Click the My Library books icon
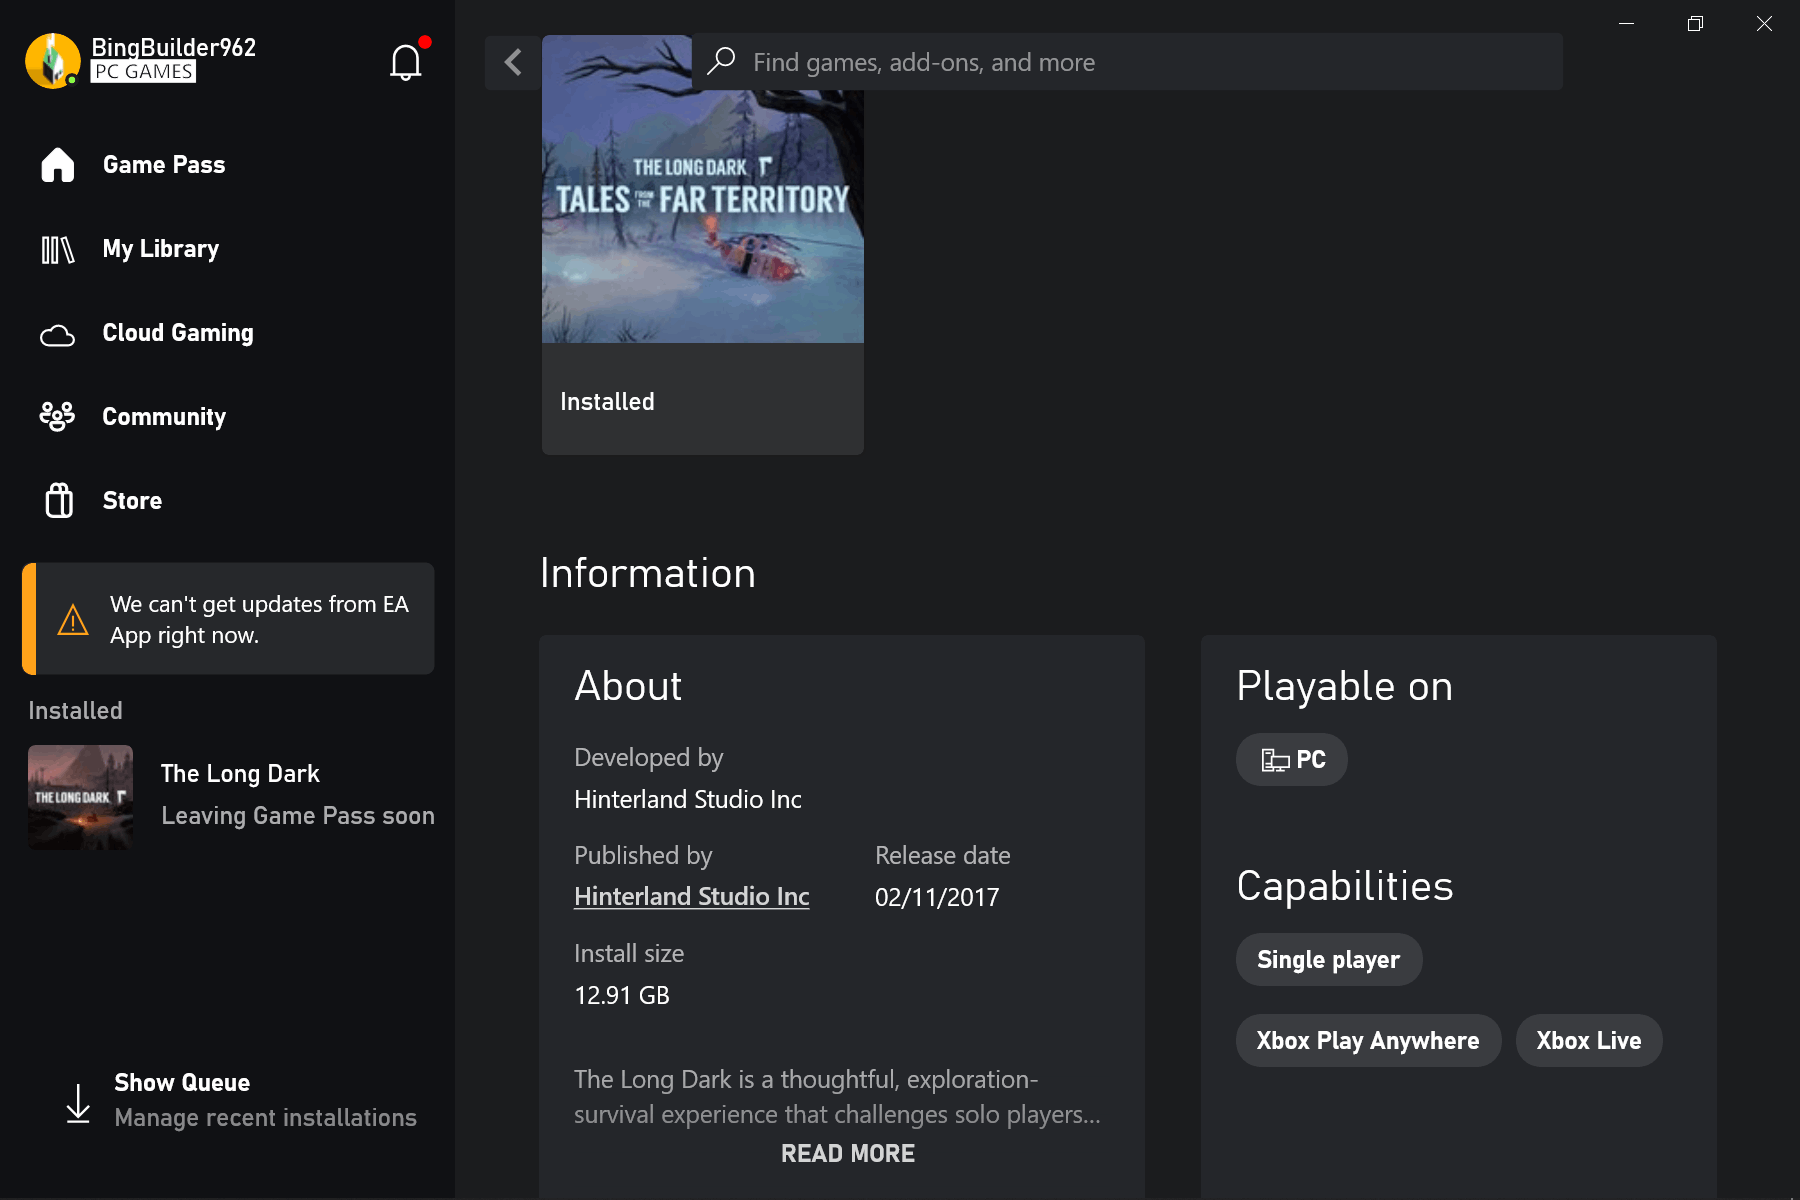 (x=58, y=249)
